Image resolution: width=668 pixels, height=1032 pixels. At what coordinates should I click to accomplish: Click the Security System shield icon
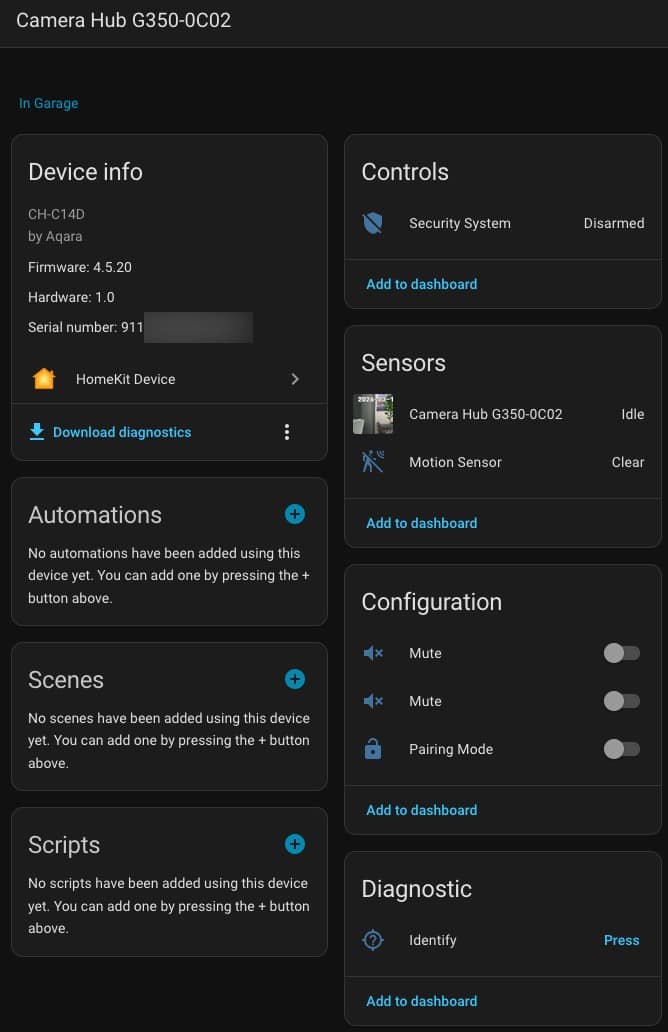[x=373, y=223]
